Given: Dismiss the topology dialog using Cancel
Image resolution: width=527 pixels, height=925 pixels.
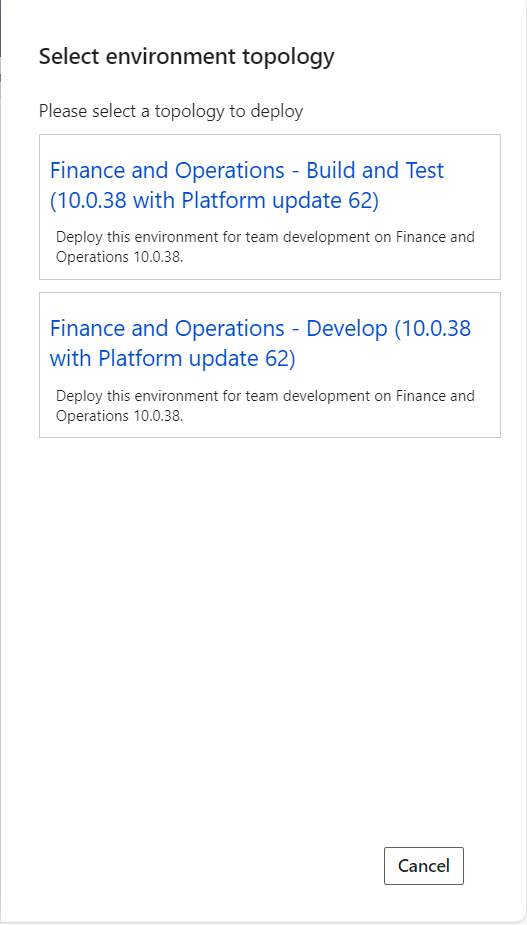Looking at the screenshot, I should click(424, 865).
